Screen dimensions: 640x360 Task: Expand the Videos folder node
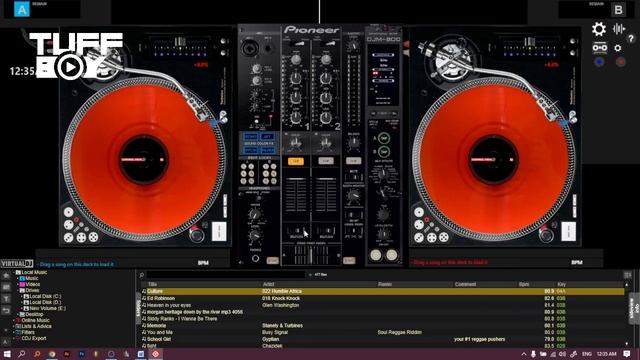[x=17, y=284]
